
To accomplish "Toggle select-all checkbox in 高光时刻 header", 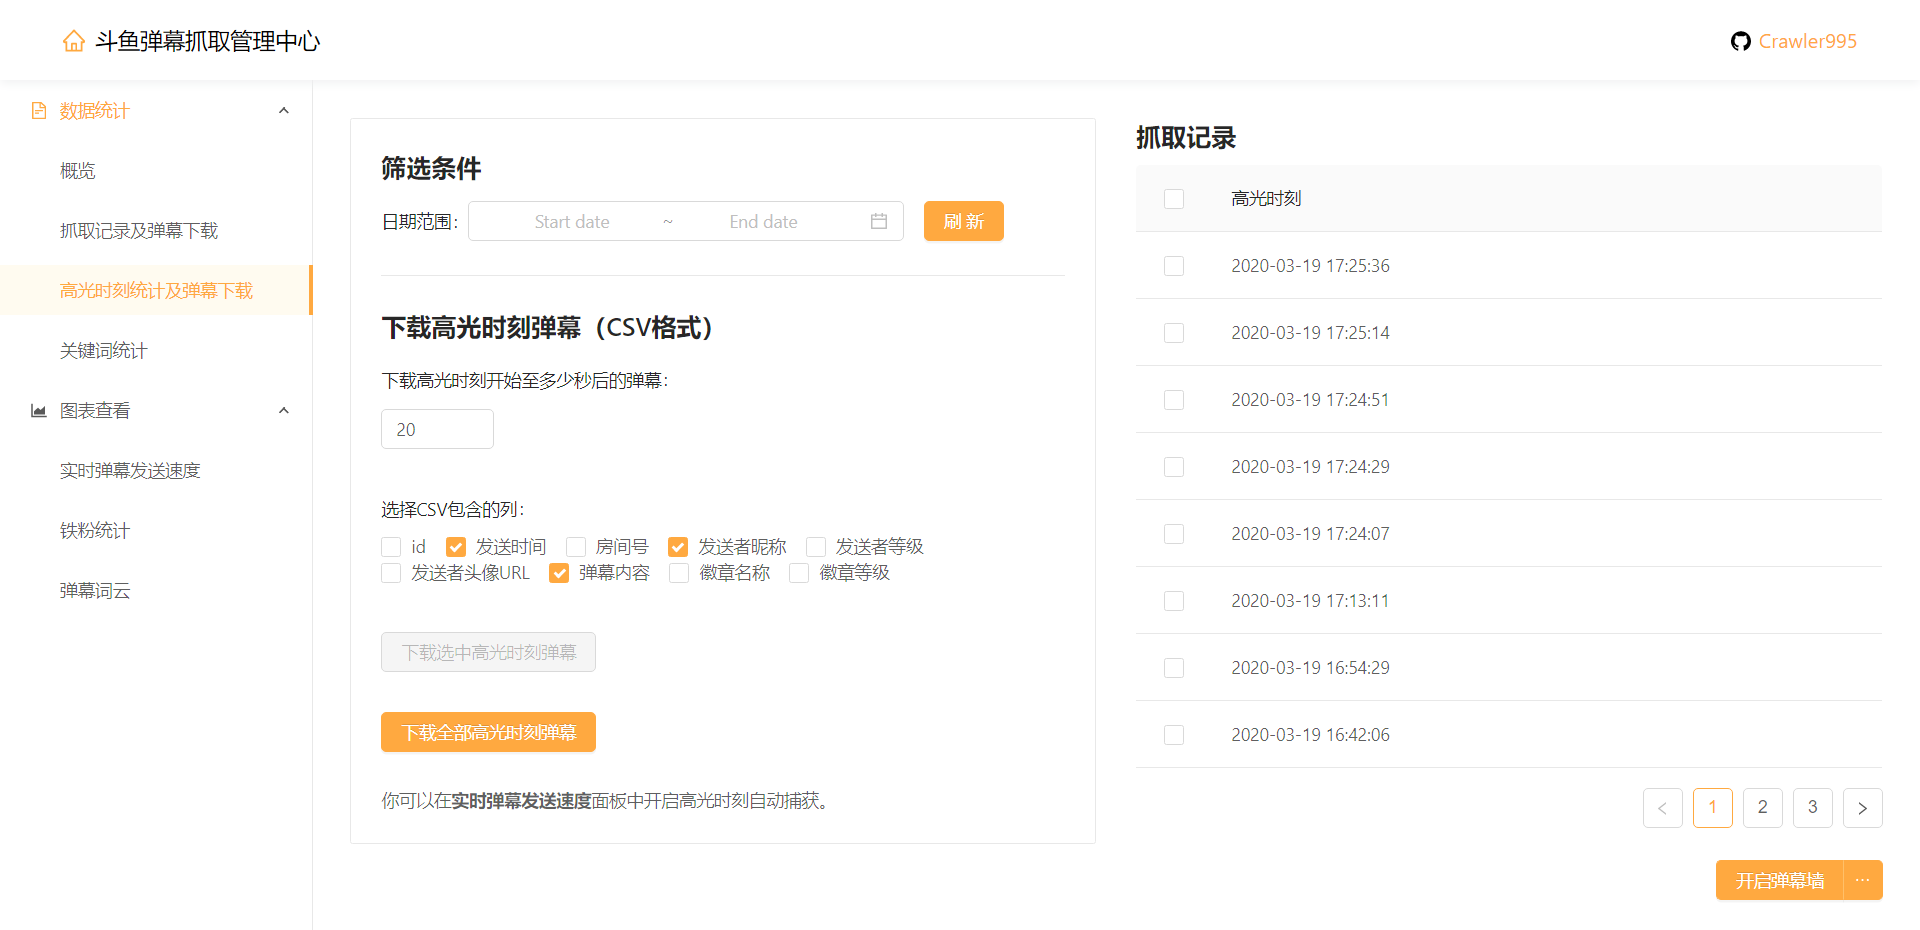I will click(1174, 199).
